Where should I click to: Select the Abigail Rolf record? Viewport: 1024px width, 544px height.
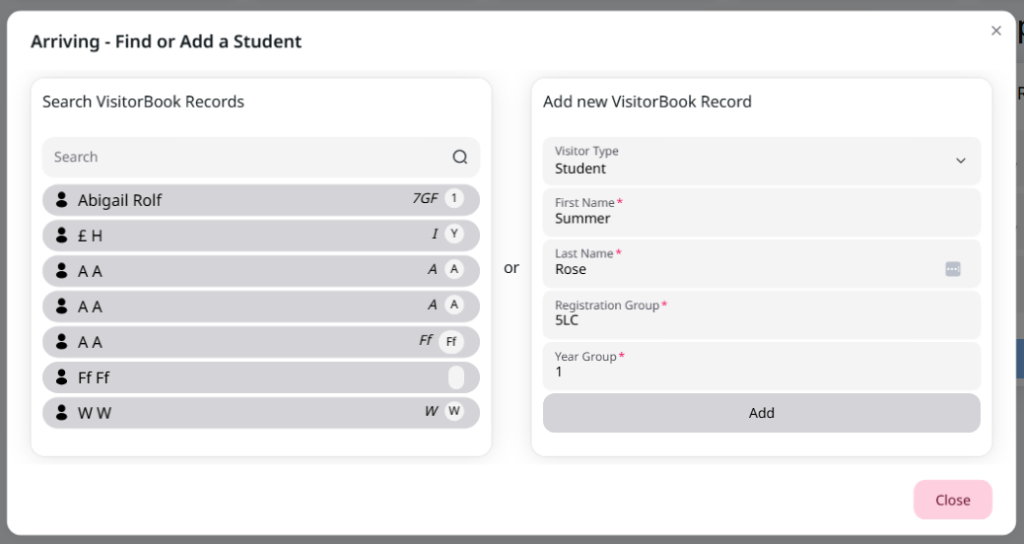pos(261,200)
